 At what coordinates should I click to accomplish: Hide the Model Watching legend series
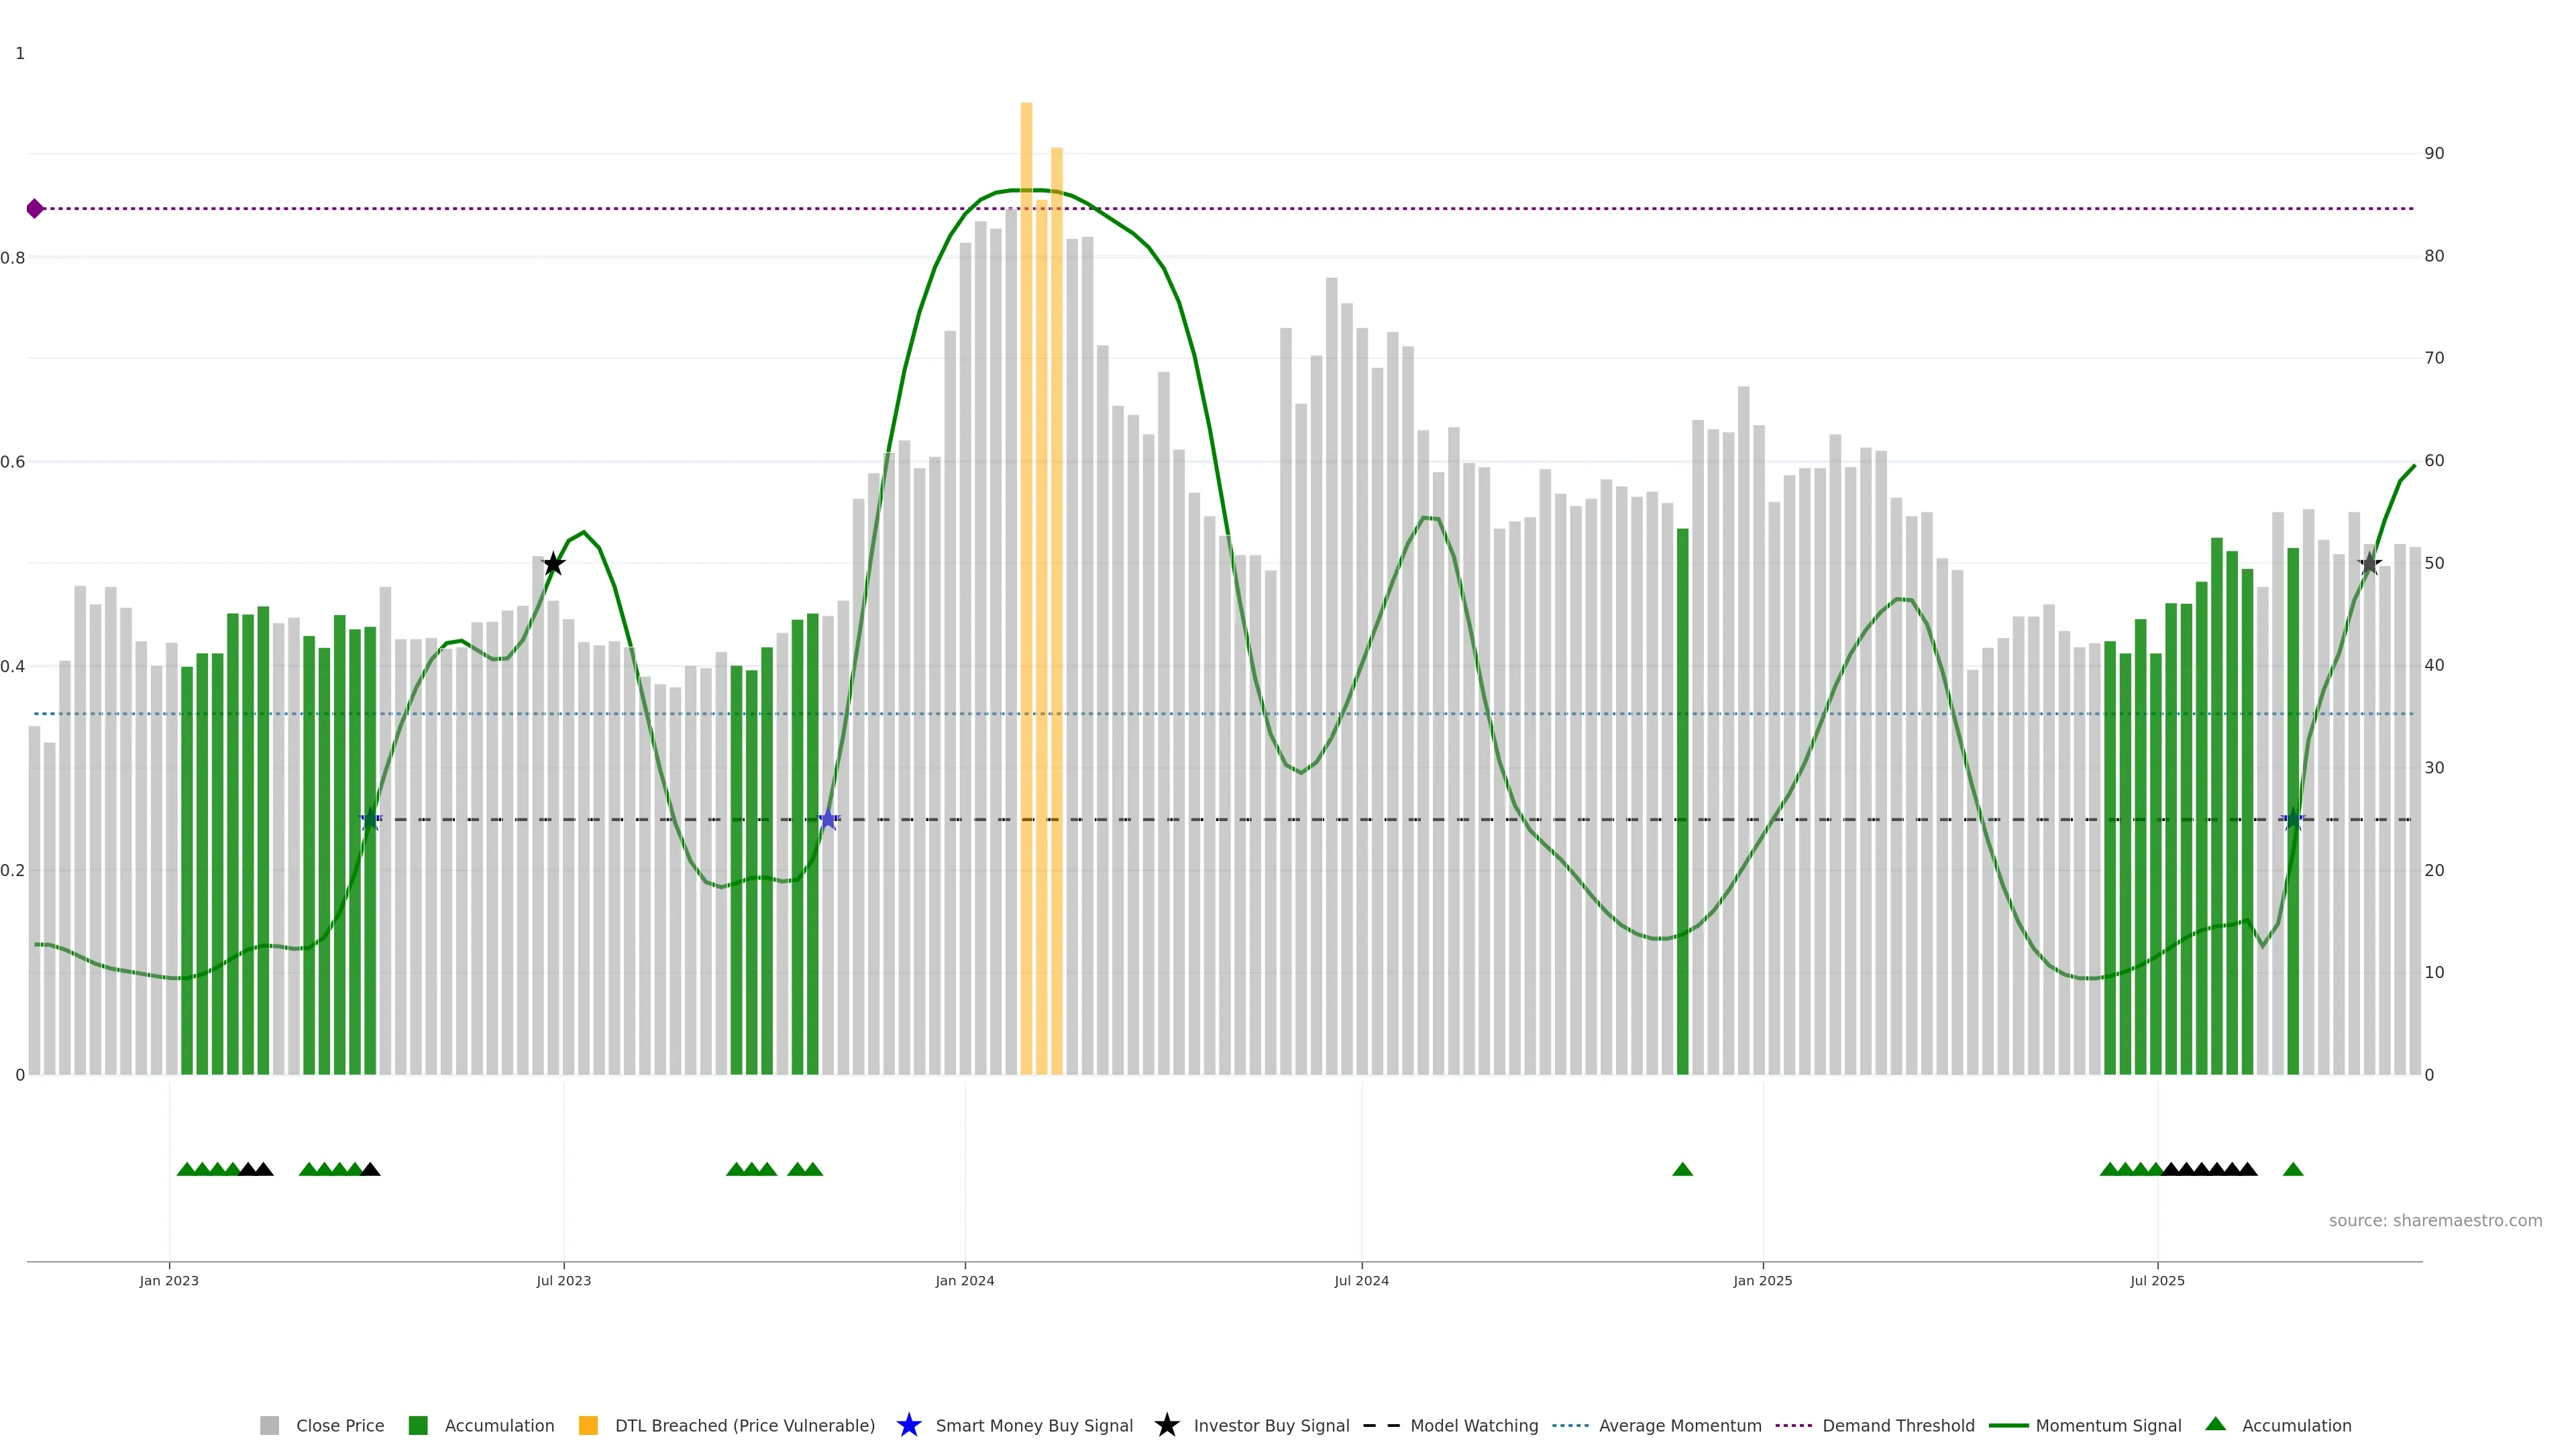(1473, 1425)
